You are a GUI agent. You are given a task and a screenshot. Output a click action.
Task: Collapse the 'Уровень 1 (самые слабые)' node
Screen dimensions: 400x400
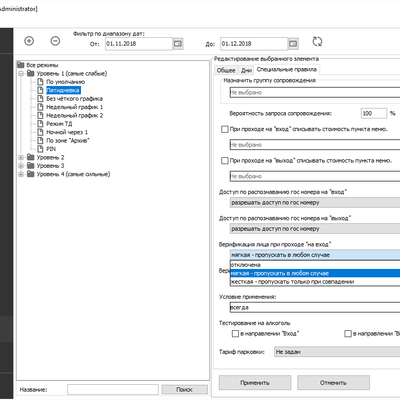(x=21, y=74)
